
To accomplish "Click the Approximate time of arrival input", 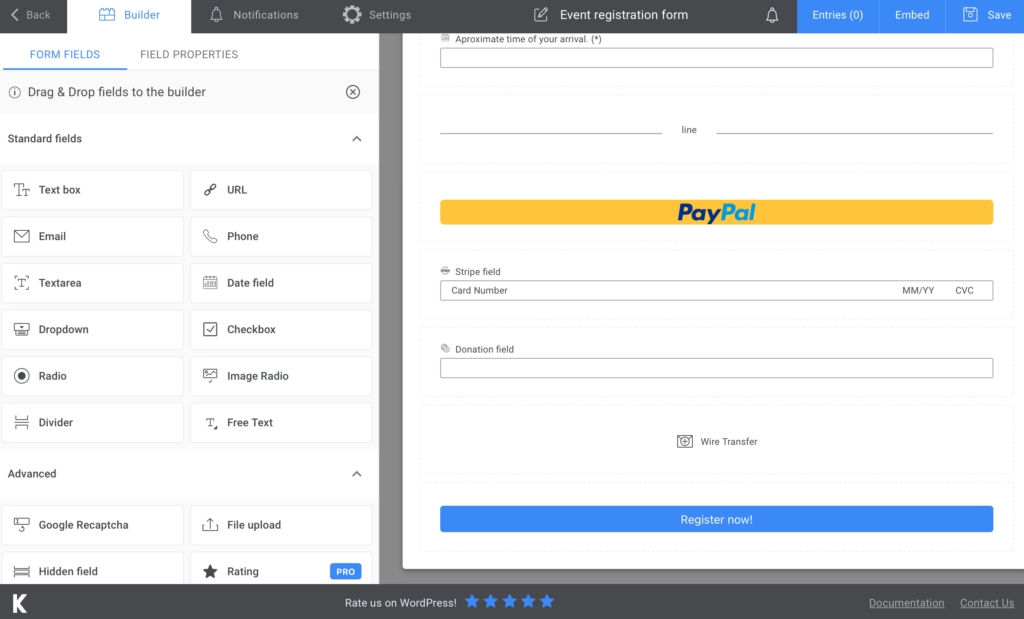I will [716, 57].
